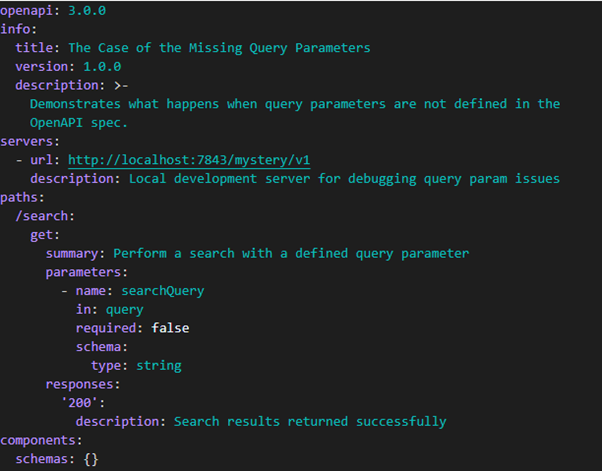Place cursor on the info key
602x471 pixels.
pyautogui.click(x=15, y=29)
